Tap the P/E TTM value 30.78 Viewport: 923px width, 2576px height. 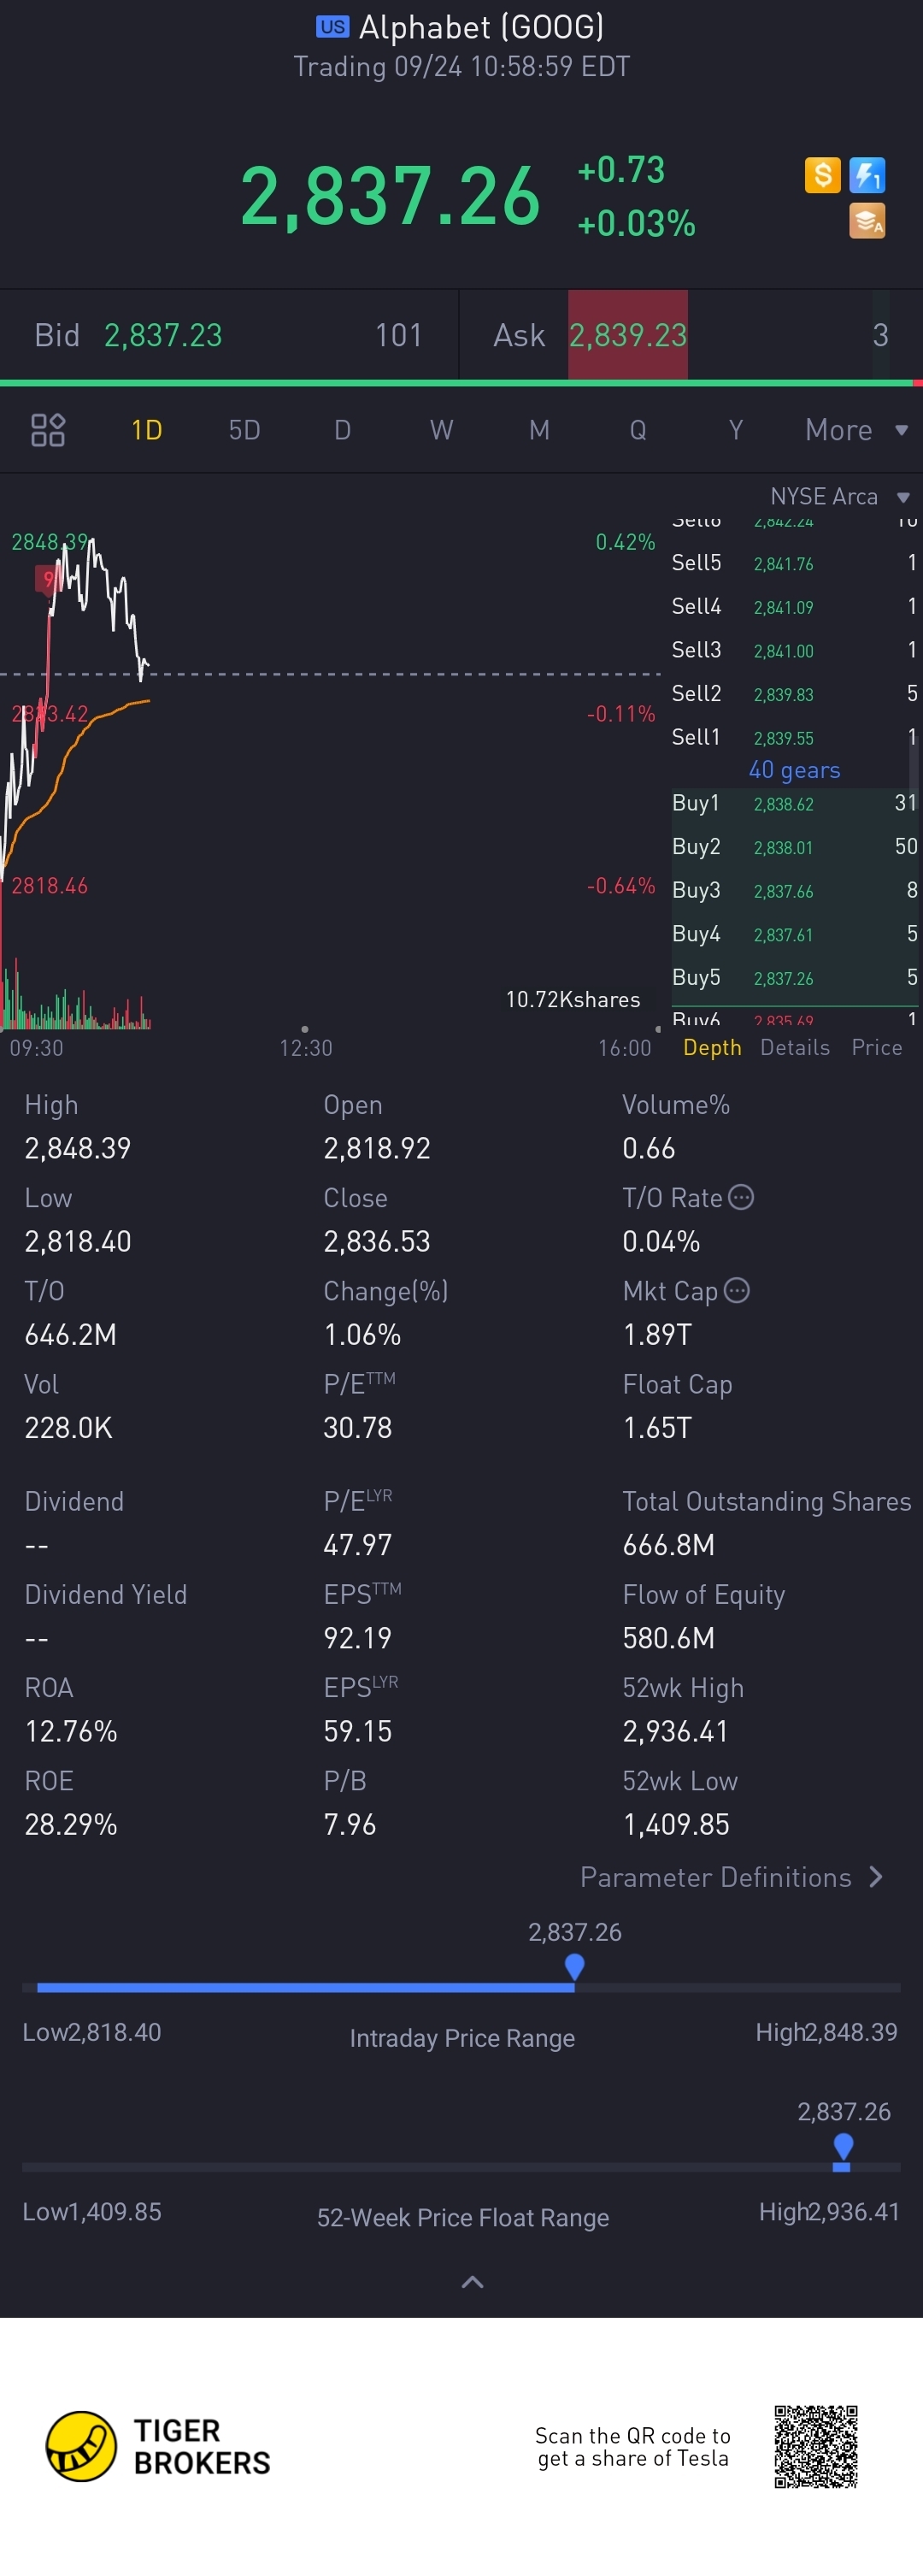pos(358,1427)
